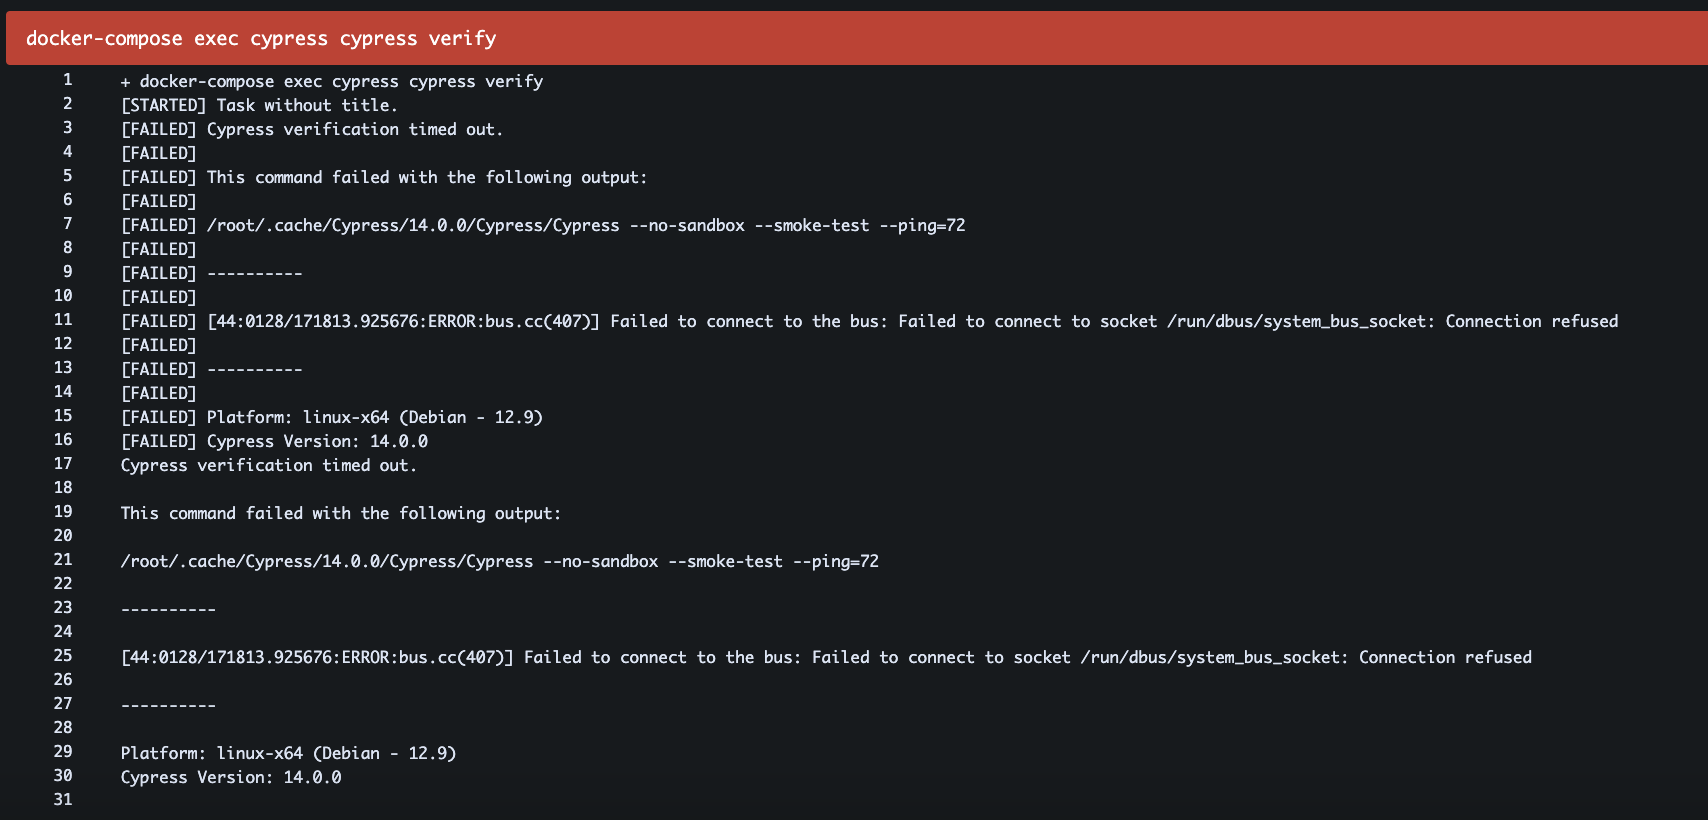Select line number 27 in the gutter
This screenshot has width=1708, height=820.
(x=63, y=704)
